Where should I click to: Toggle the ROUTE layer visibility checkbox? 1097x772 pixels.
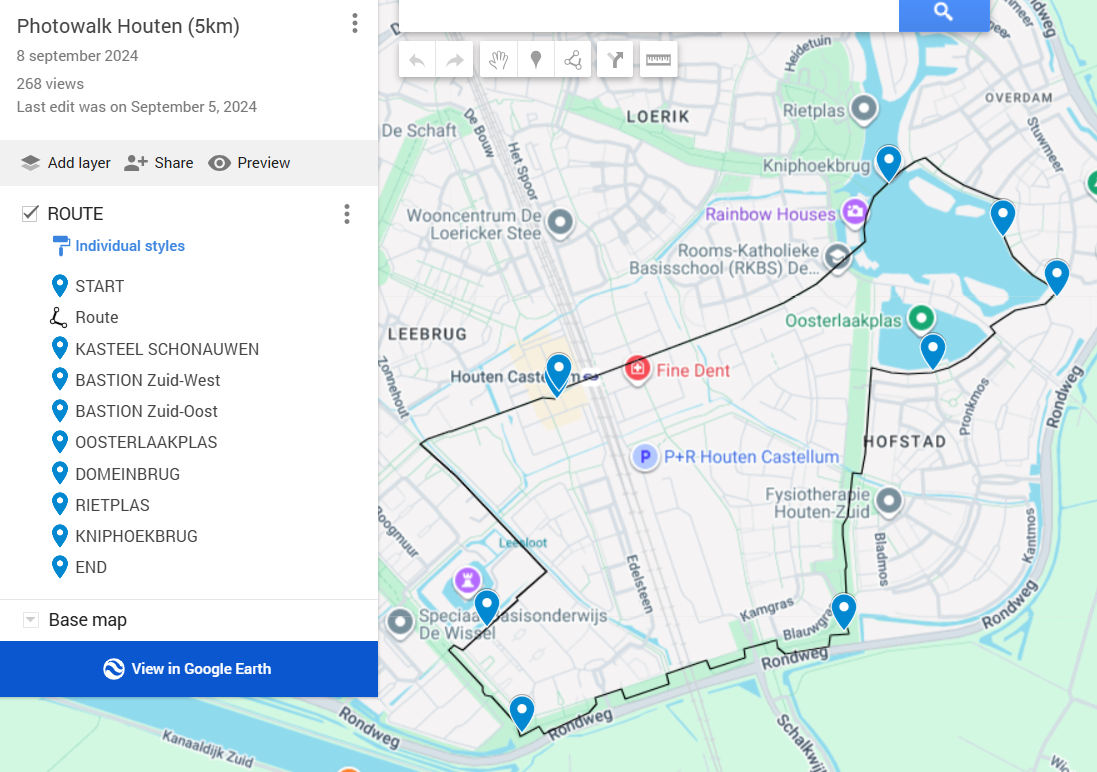point(29,213)
